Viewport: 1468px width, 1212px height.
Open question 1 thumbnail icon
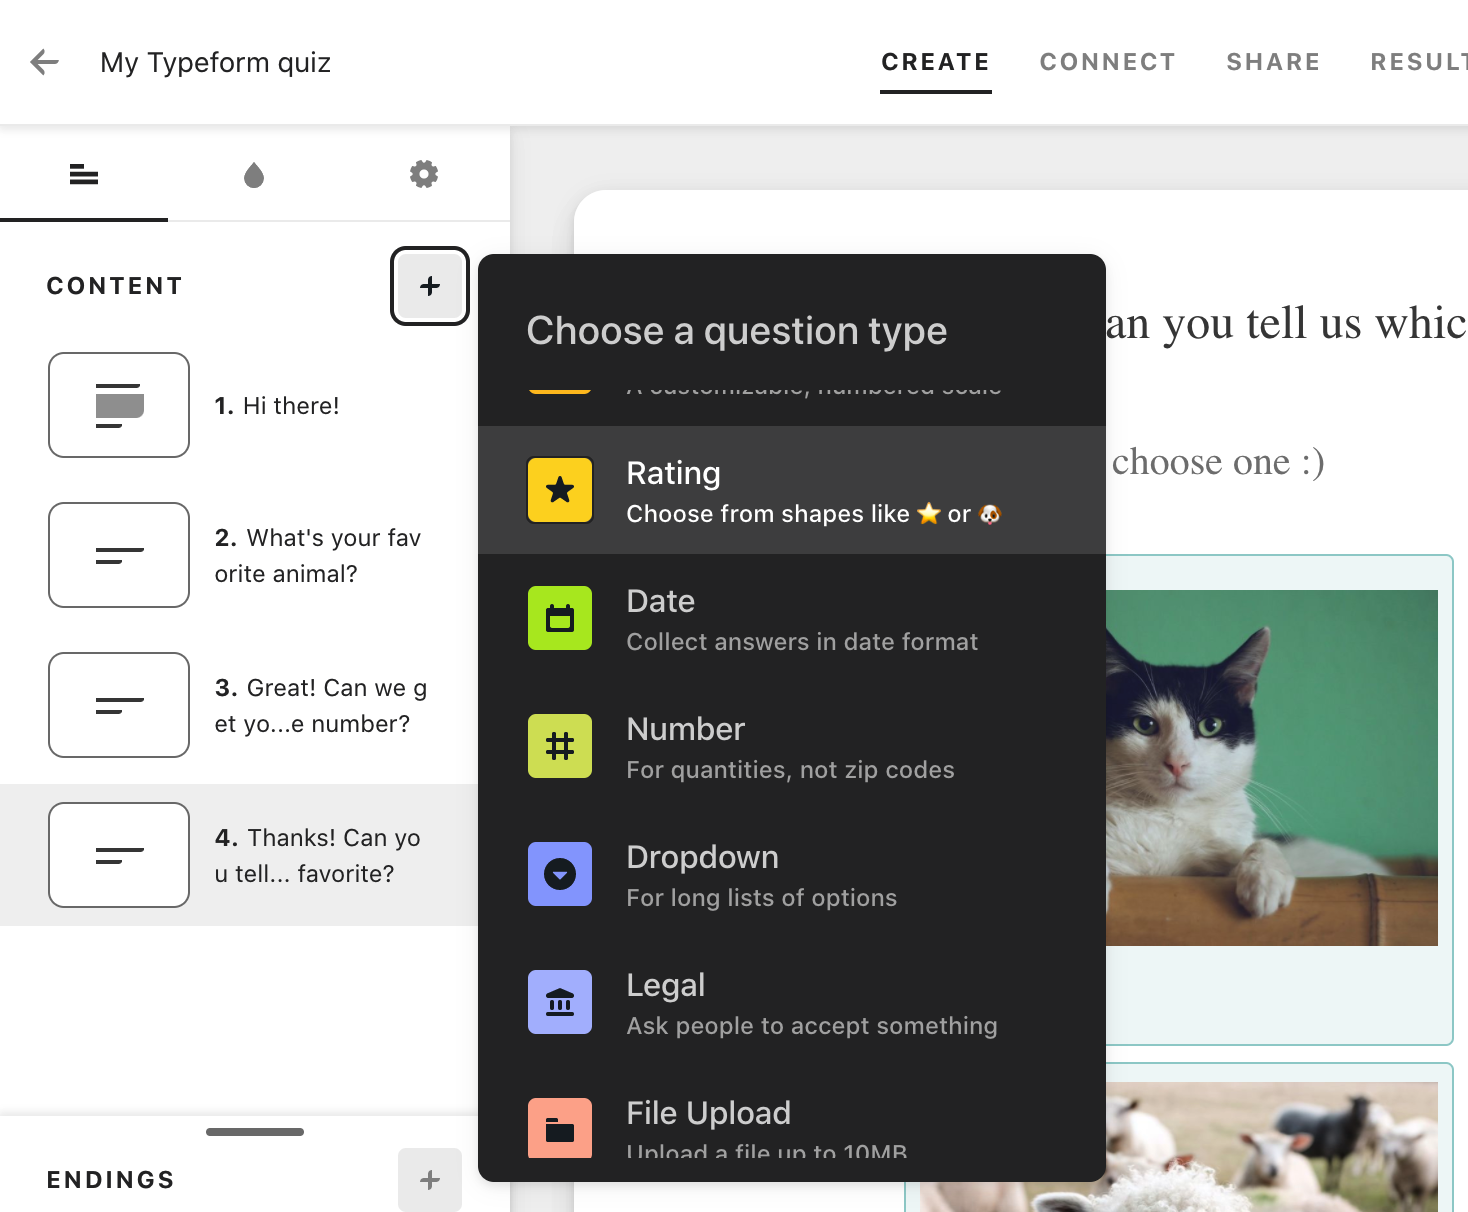point(119,405)
